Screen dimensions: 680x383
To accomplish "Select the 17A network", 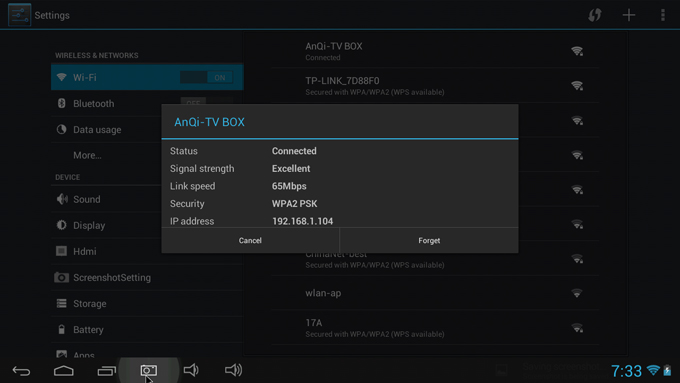I will coord(435,328).
